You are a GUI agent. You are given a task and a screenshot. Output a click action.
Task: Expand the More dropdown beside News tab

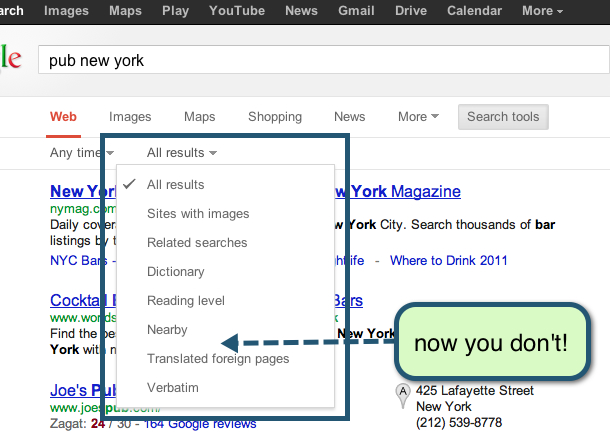418,117
